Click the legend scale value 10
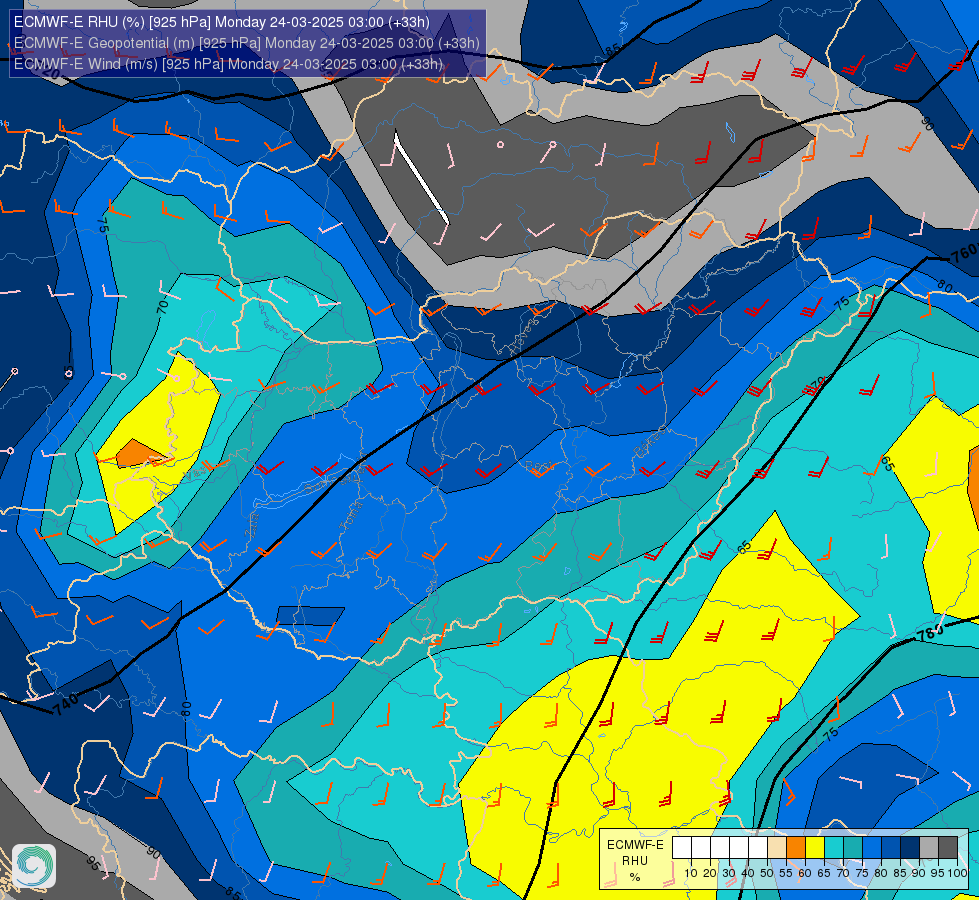Image resolution: width=979 pixels, height=900 pixels. [691, 873]
